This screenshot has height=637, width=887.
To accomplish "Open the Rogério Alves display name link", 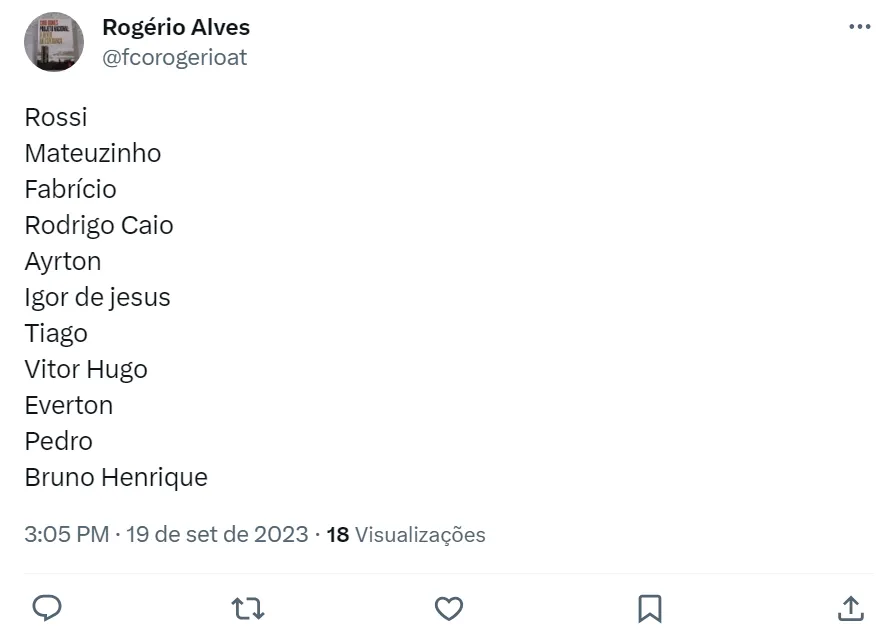I will coord(176,27).
